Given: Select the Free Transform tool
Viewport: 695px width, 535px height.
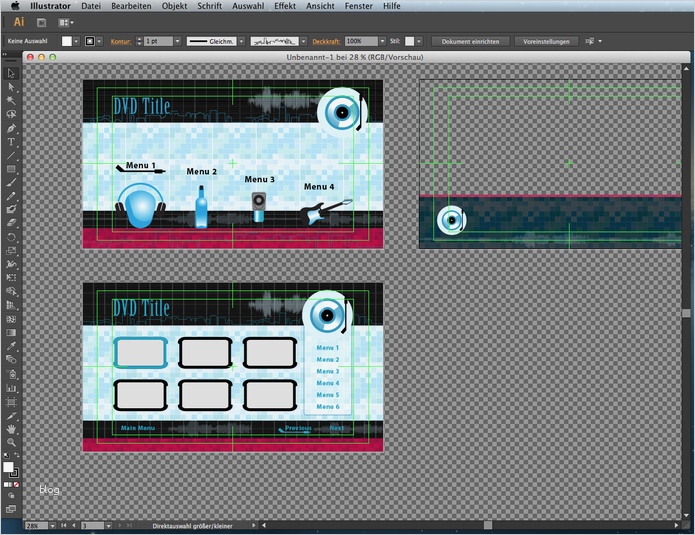Looking at the screenshot, I should tap(11, 277).
